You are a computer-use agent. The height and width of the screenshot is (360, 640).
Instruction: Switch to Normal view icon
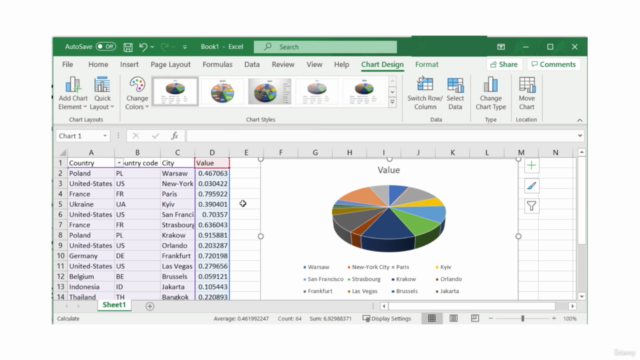(x=431, y=318)
